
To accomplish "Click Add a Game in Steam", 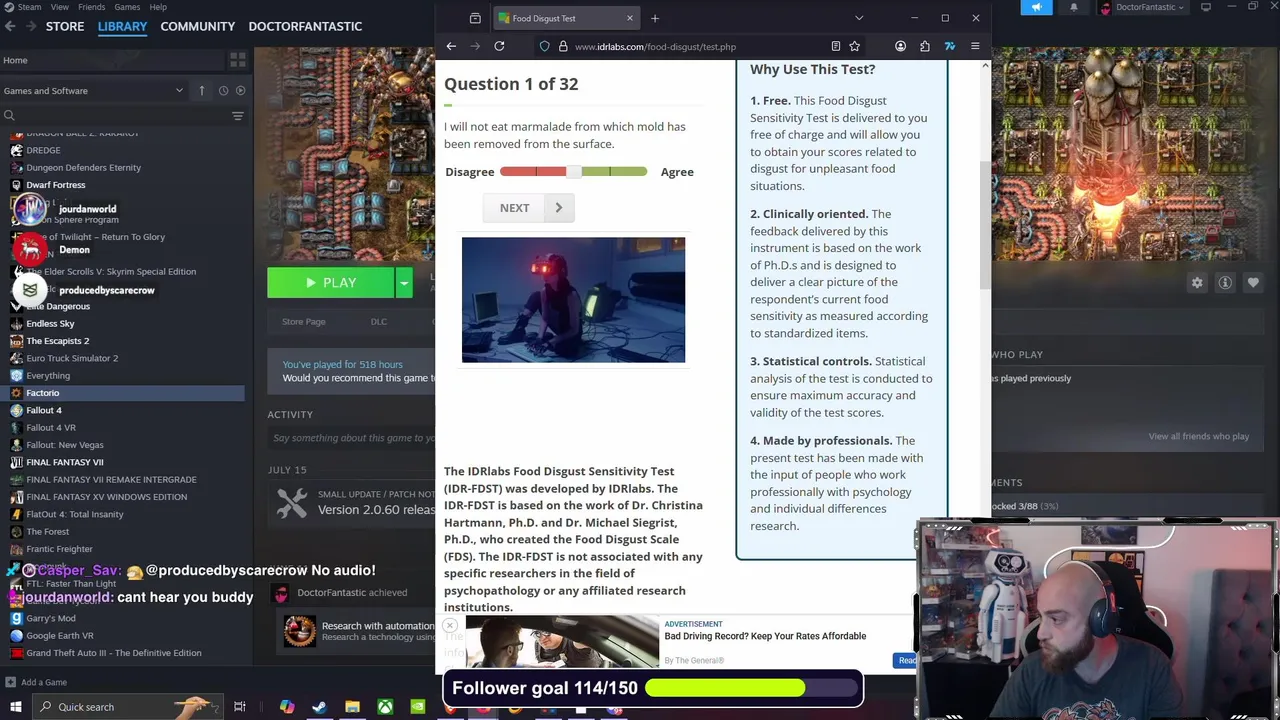I will coord(36,682).
